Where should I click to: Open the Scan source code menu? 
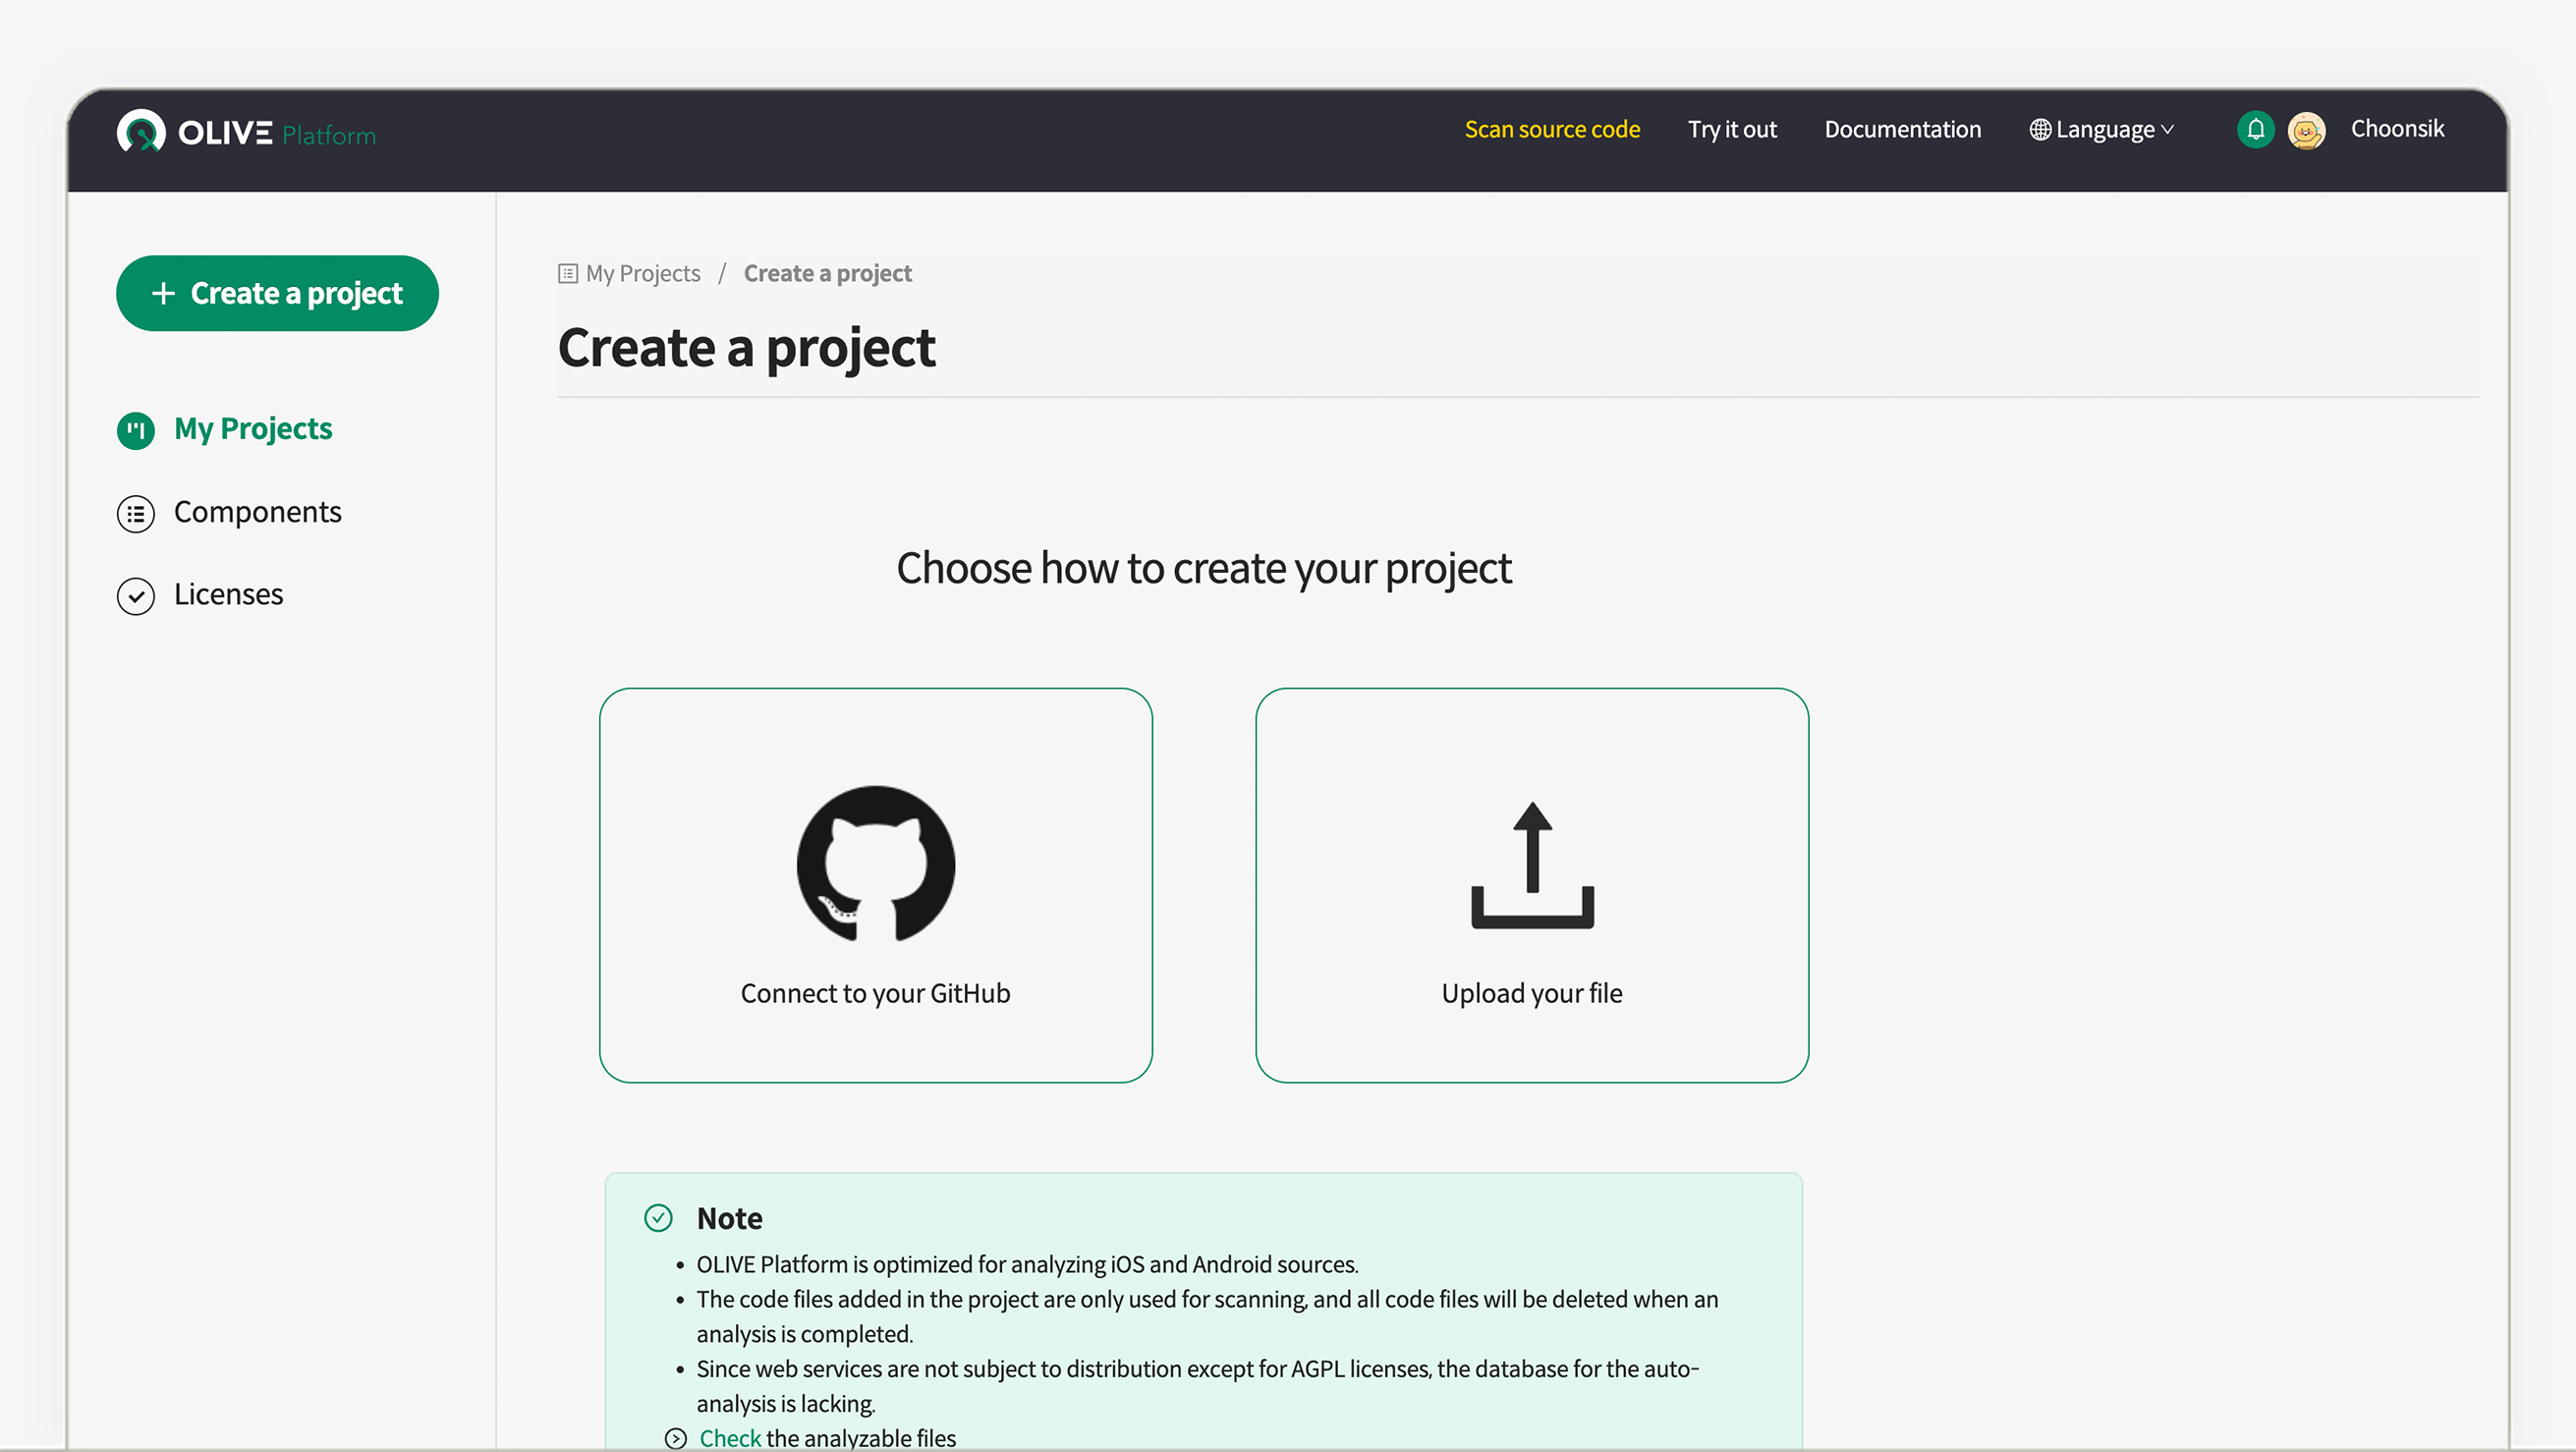1551,130
